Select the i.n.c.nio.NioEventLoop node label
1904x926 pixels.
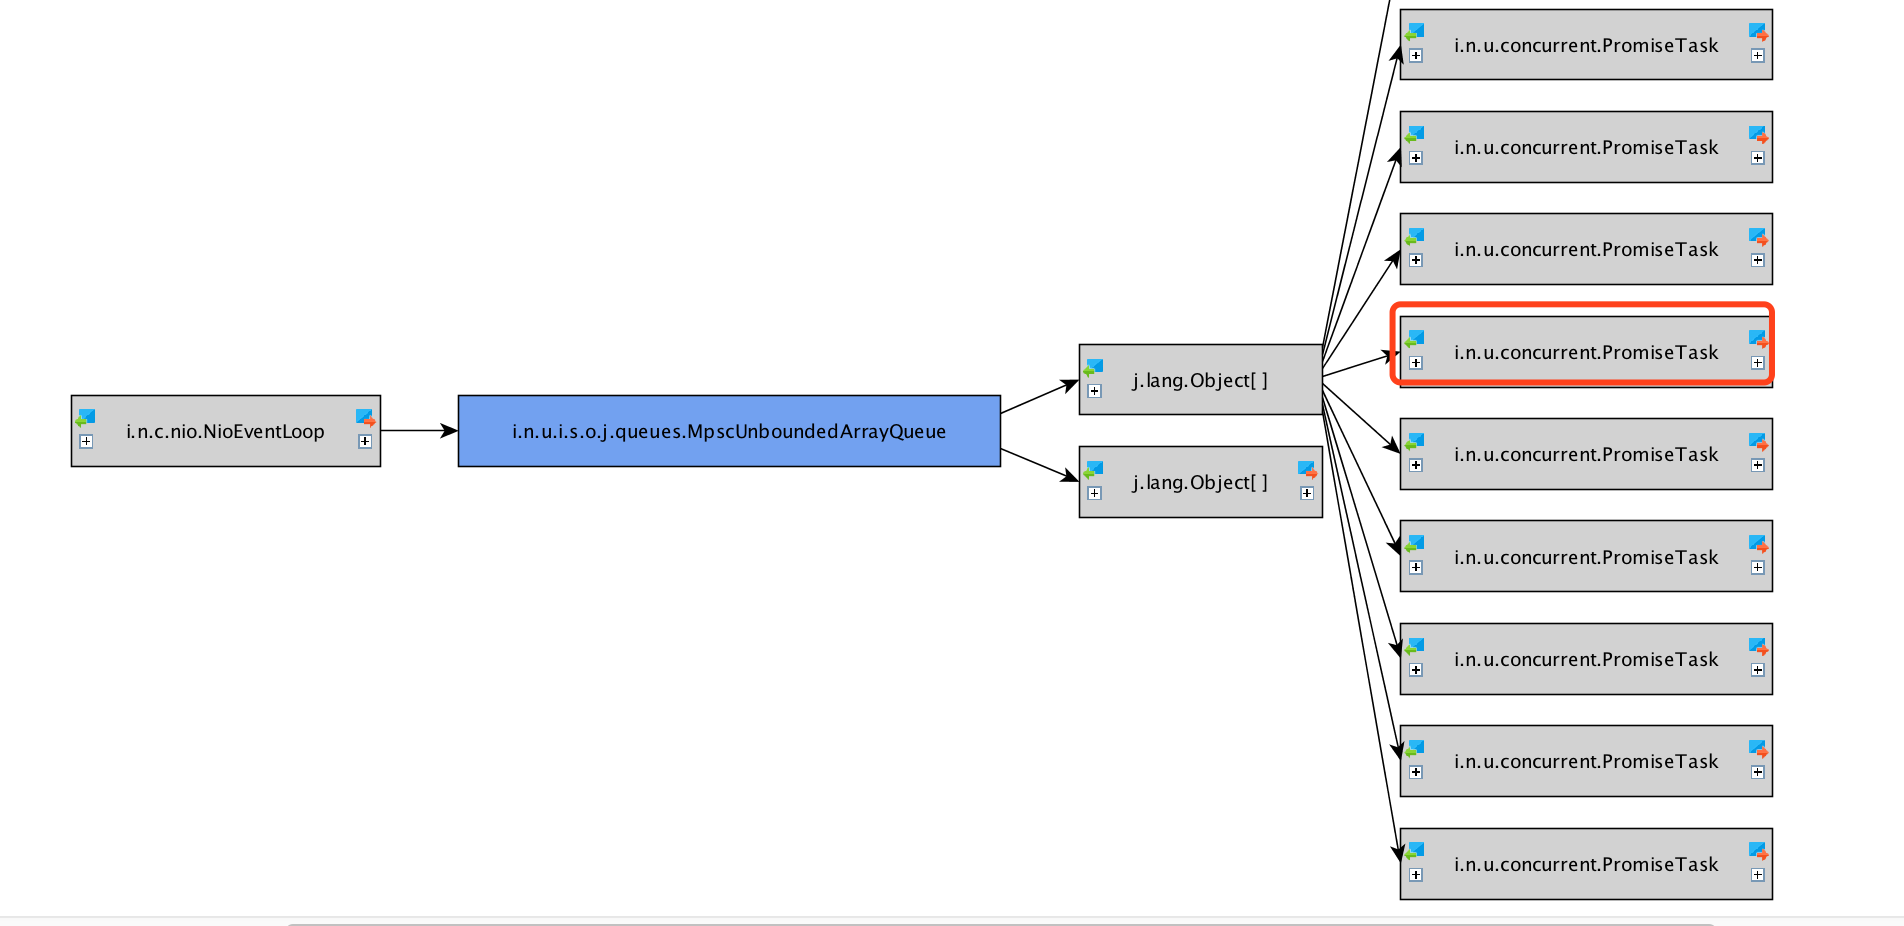(225, 431)
